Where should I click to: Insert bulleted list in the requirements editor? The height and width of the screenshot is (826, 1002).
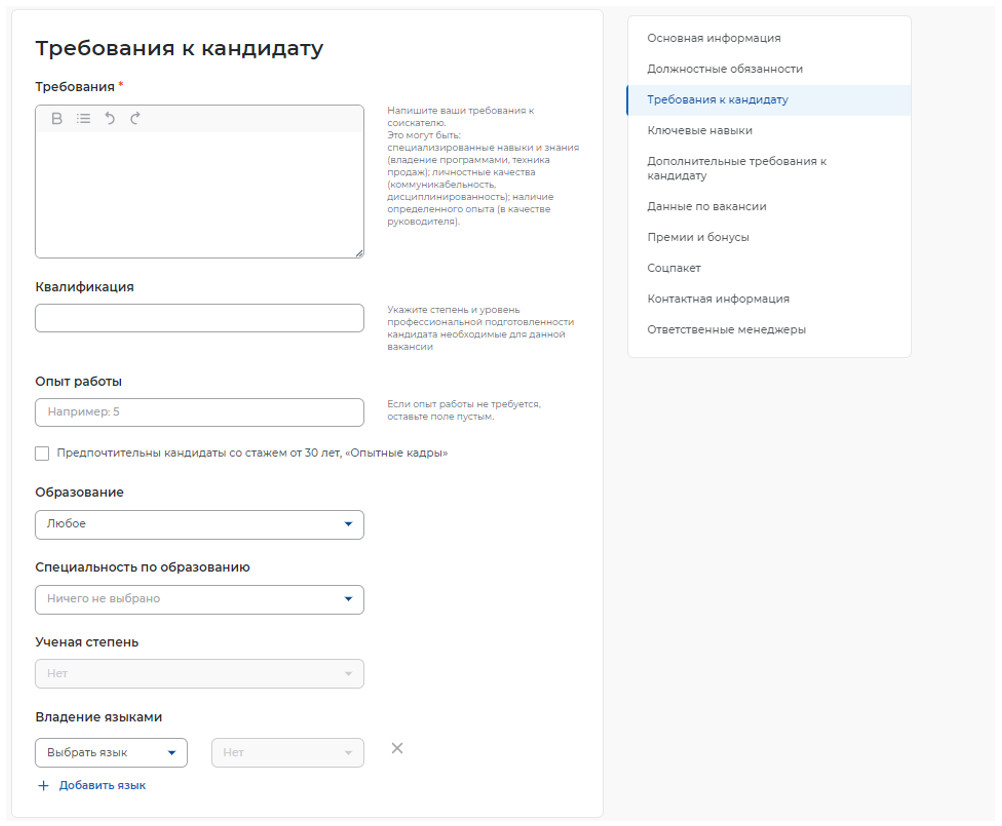point(84,118)
